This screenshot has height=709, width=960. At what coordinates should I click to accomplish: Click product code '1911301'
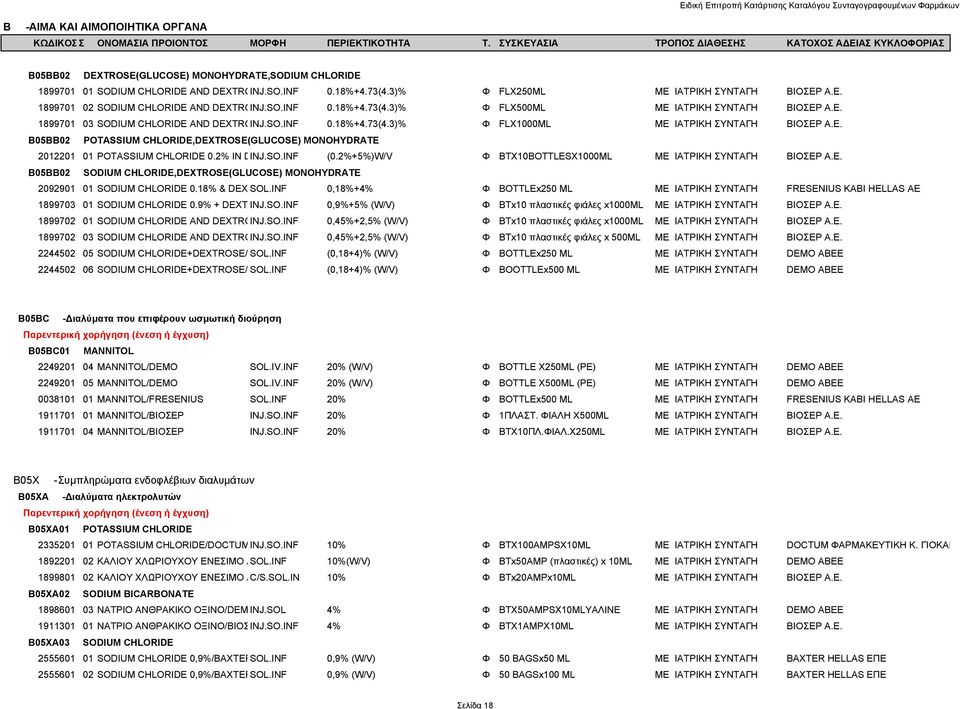tap(56, 626)
